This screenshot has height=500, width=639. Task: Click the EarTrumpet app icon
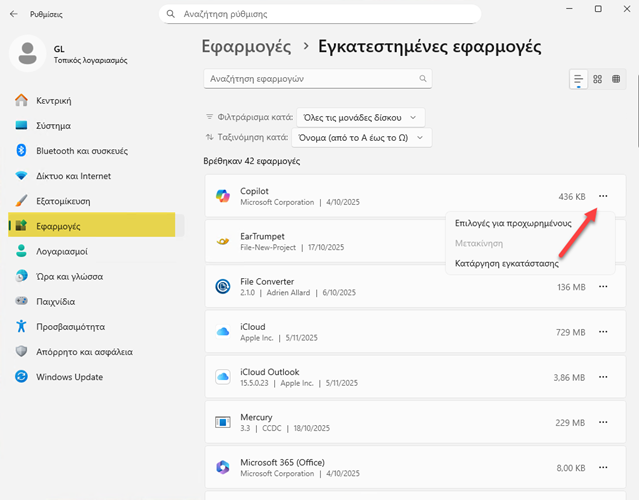coord(223,241)
